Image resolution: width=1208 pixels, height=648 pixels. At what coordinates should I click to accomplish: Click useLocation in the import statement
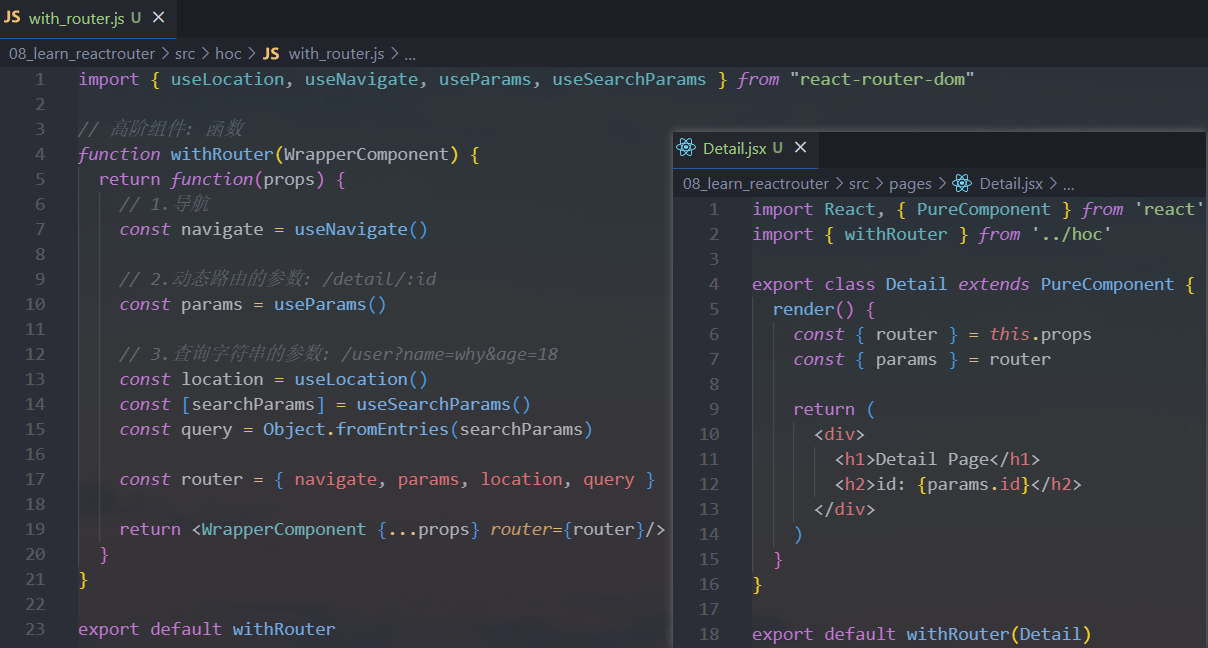pos(227,79)
